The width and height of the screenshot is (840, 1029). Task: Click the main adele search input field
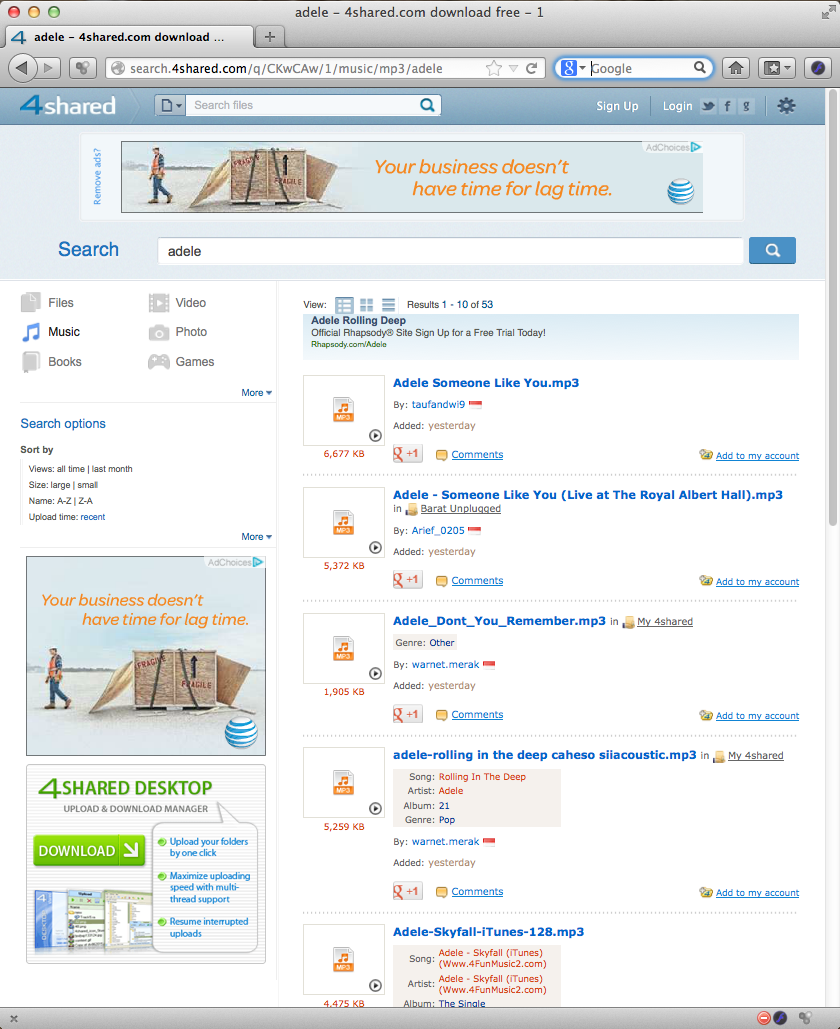tap(450, 251)
